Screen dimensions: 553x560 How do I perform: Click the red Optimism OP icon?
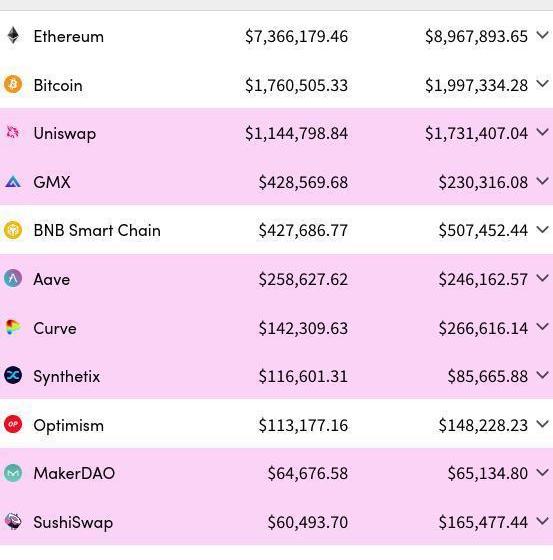tap(13, 424)
